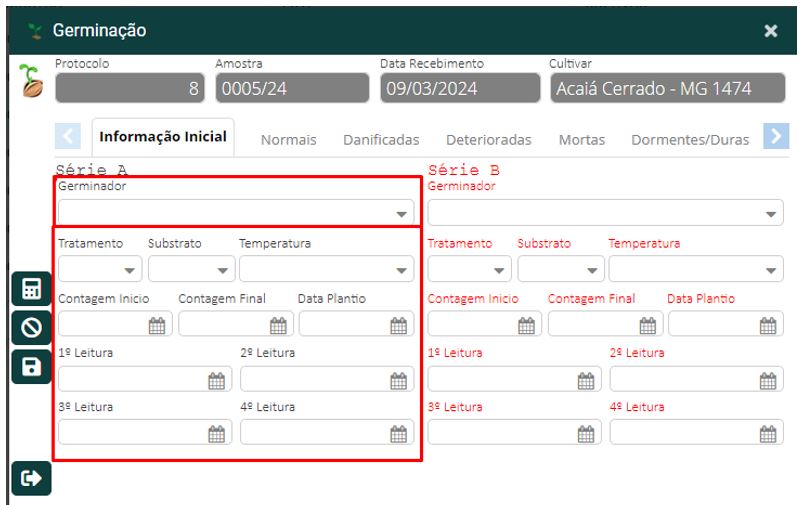Open calendar for Série A 3º Leitura

coord(216,433)
